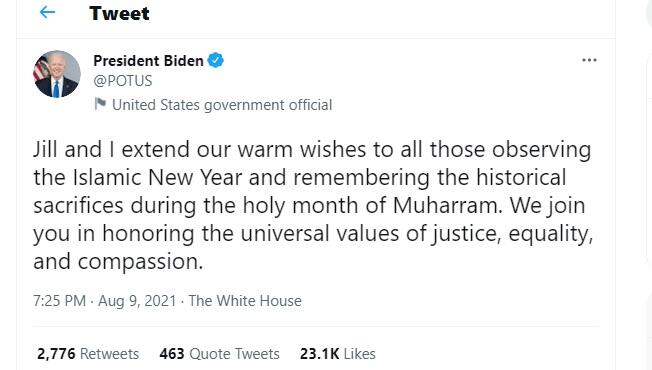Viewport: 652px width, 370px height.
Task: View the 463 Quote Tweets list
Action: 220,354
